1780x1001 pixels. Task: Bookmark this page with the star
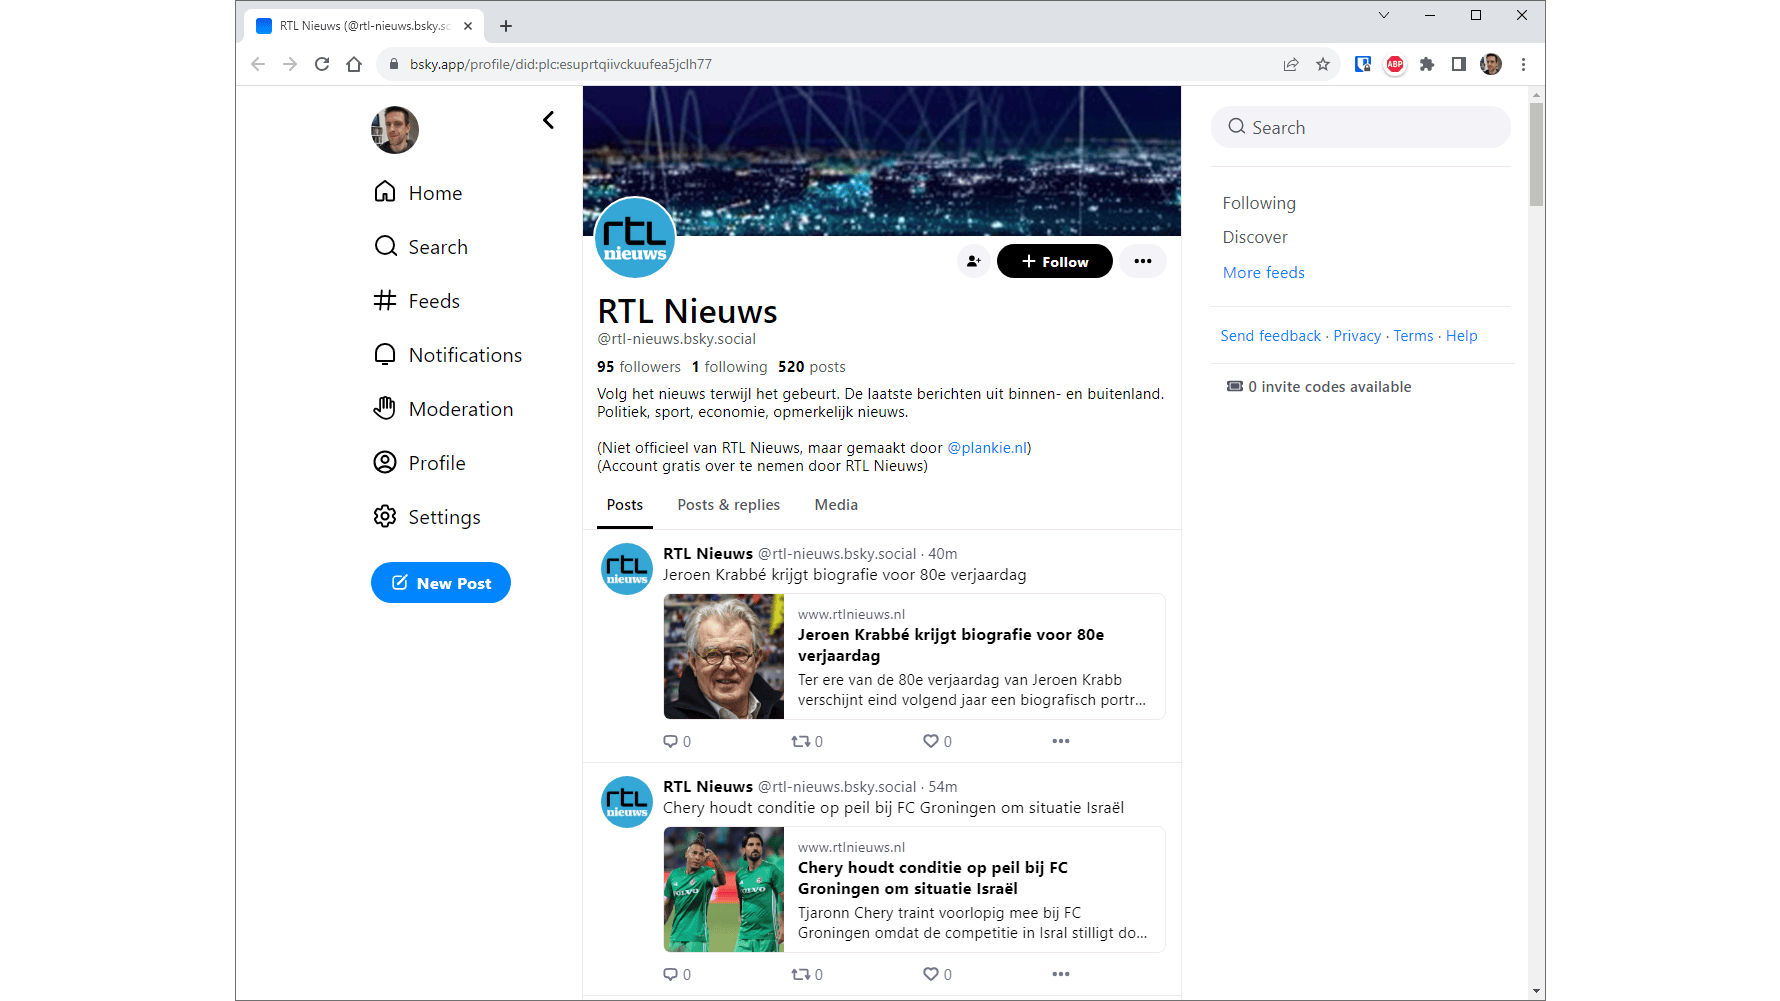coord(1323,64)
